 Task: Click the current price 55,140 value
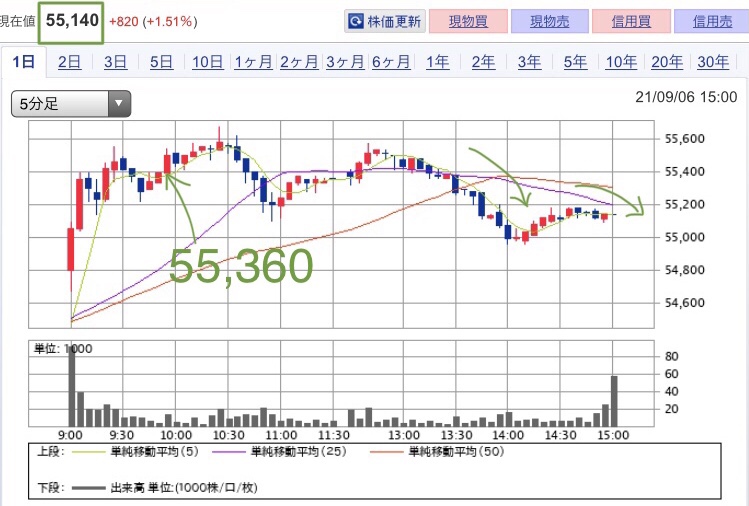point(72,21)
